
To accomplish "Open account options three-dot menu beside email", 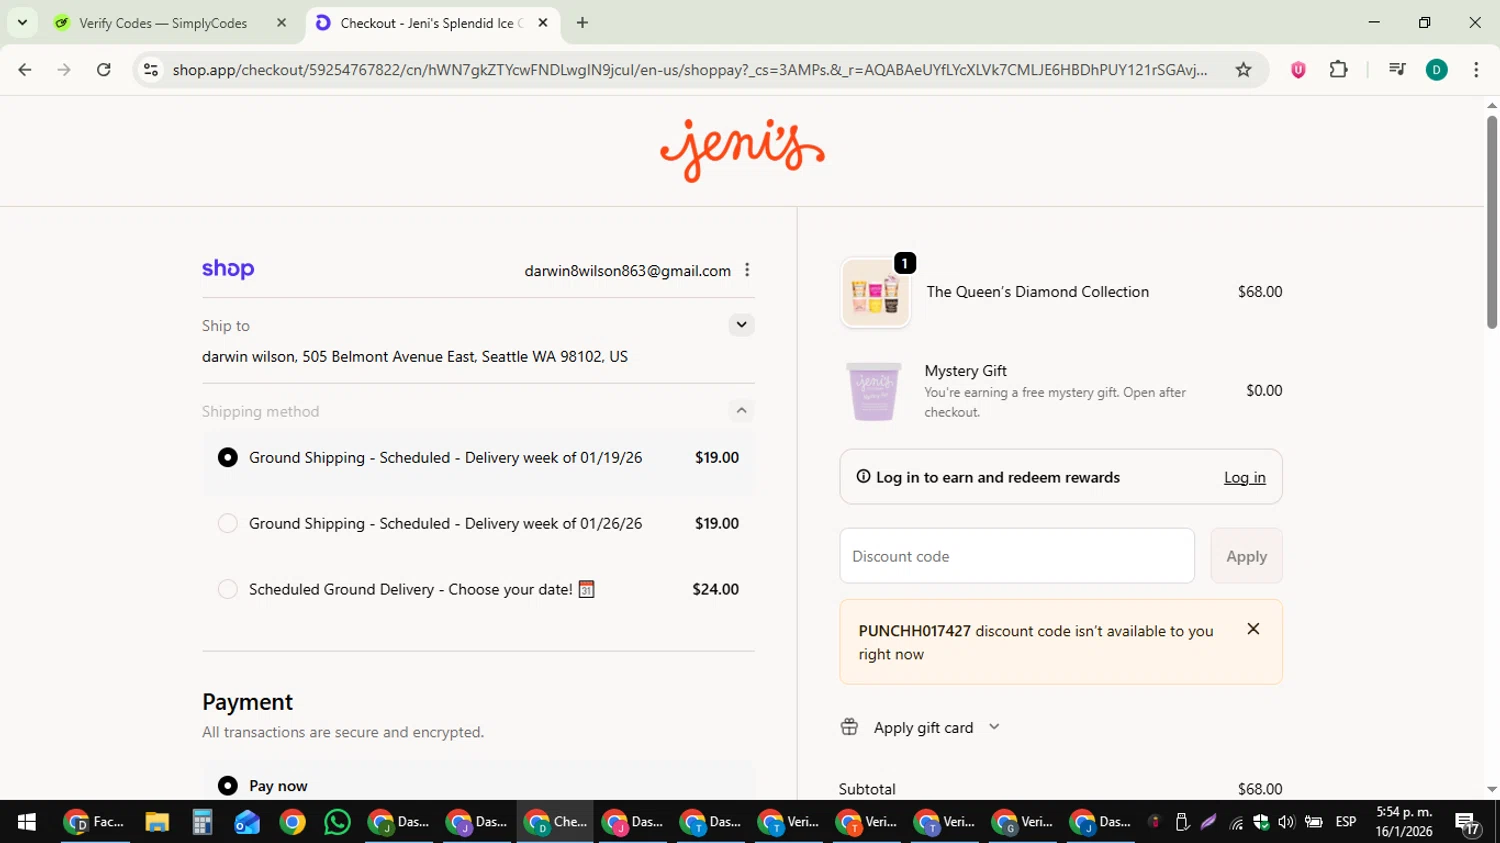I will (x=747, y=270).
